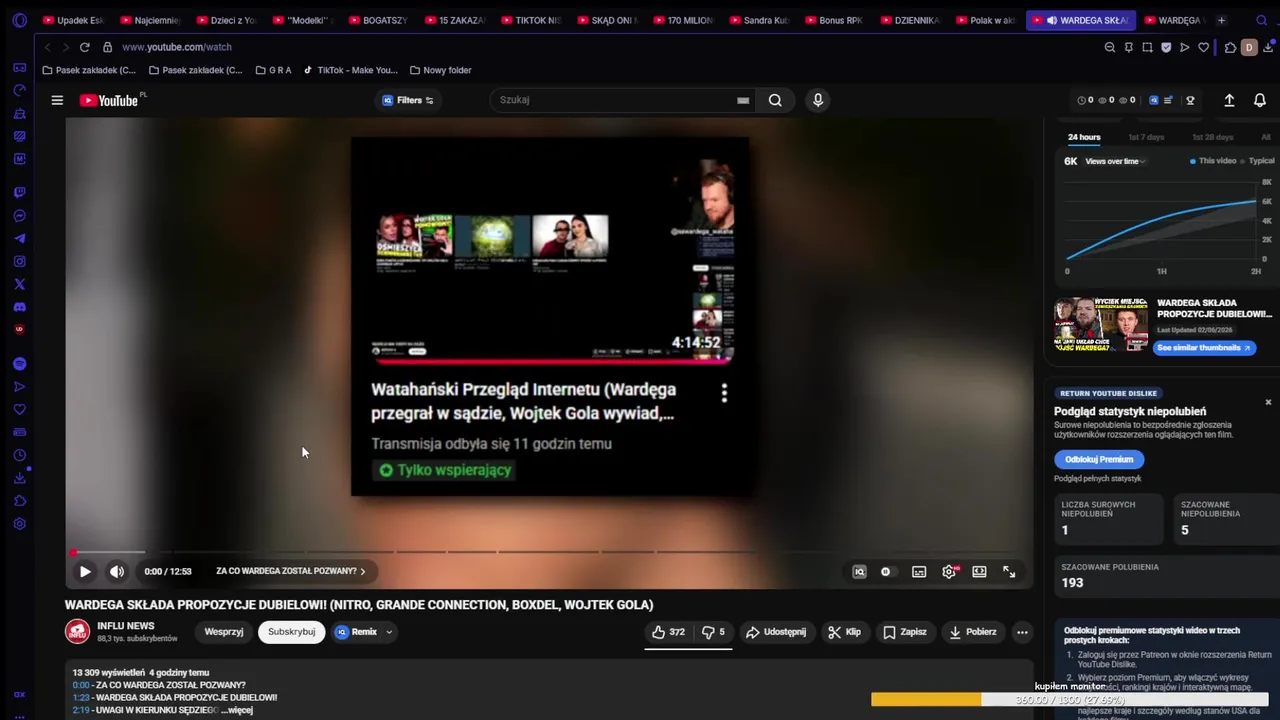
Task: Open browser extensions cube icon
Action: coord(1230,47)
